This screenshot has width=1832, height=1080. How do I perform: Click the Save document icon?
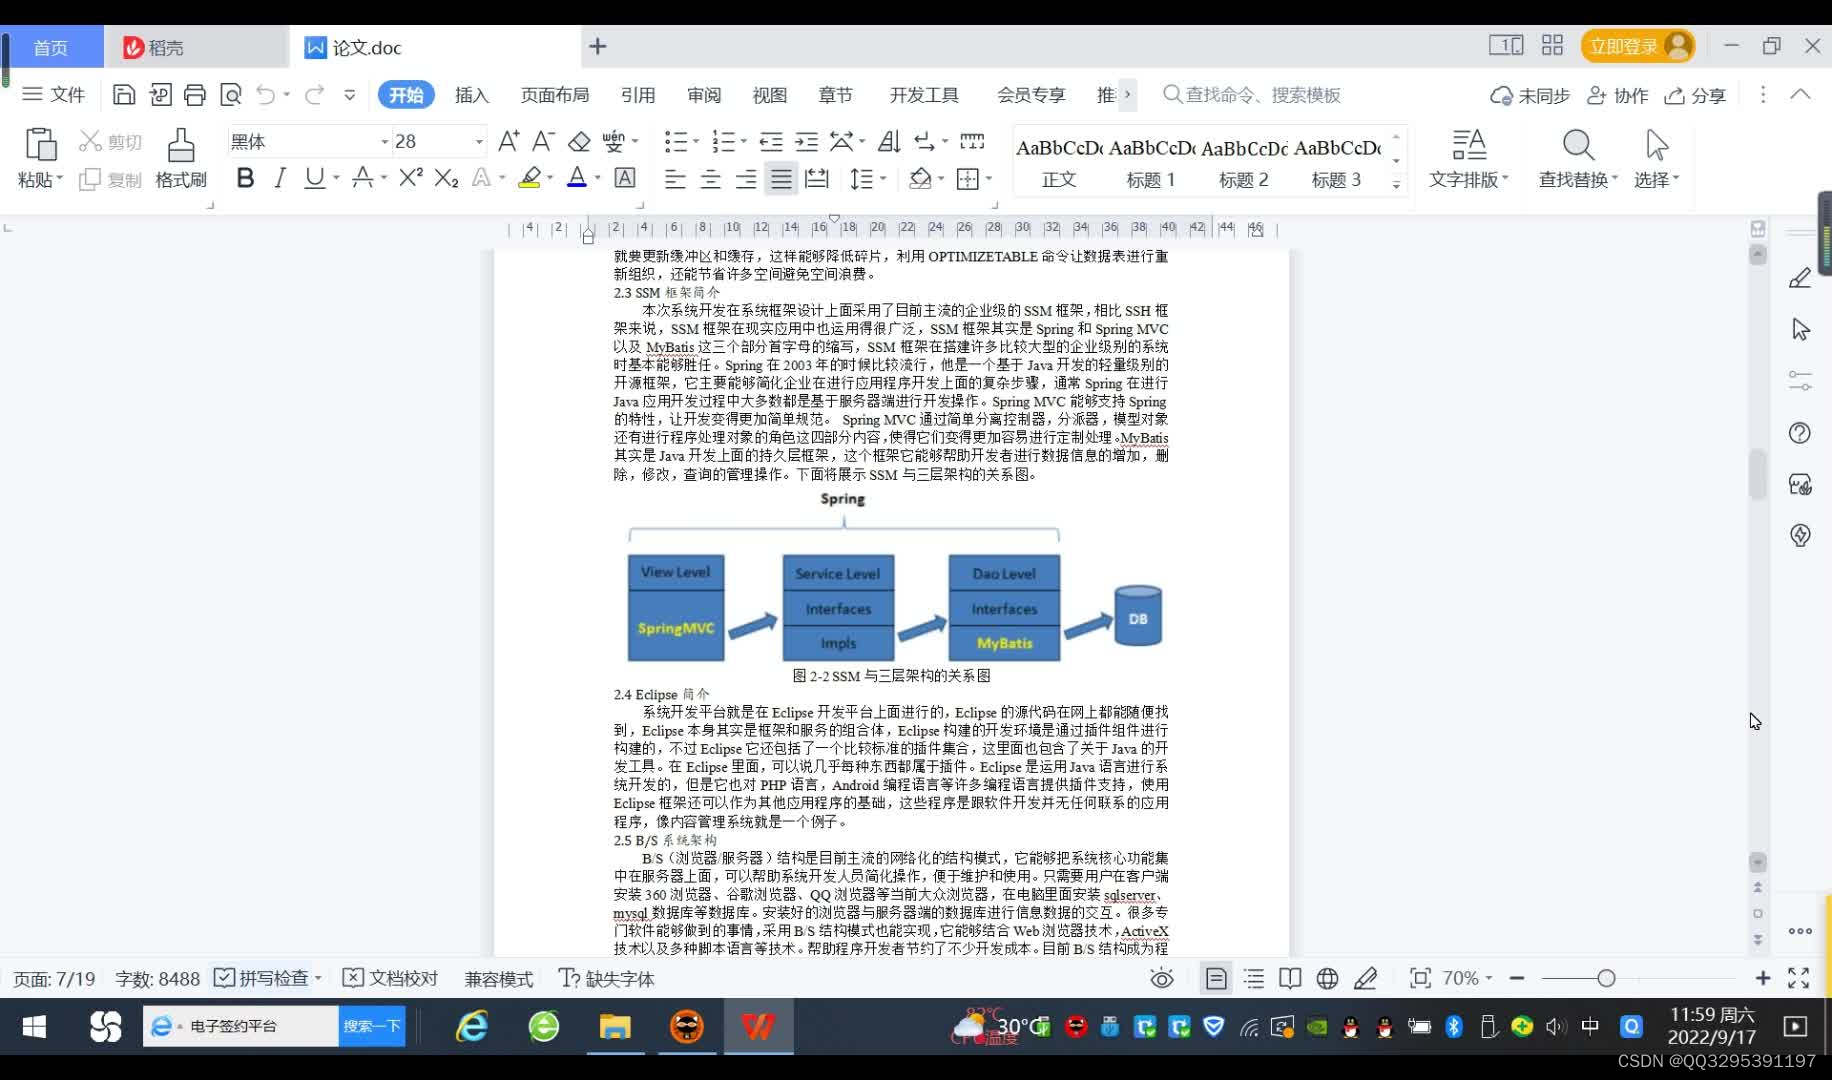tap(124, 95)
